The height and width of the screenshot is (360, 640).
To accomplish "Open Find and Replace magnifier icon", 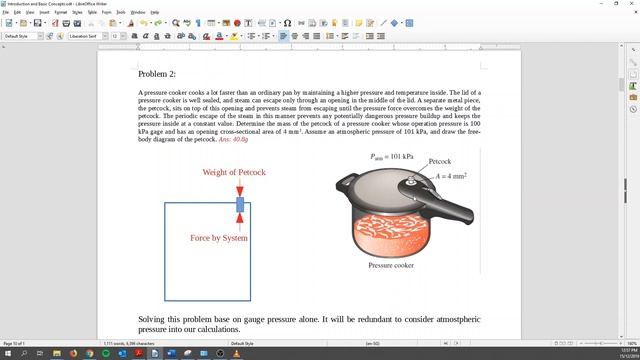I will coord(176,23).
